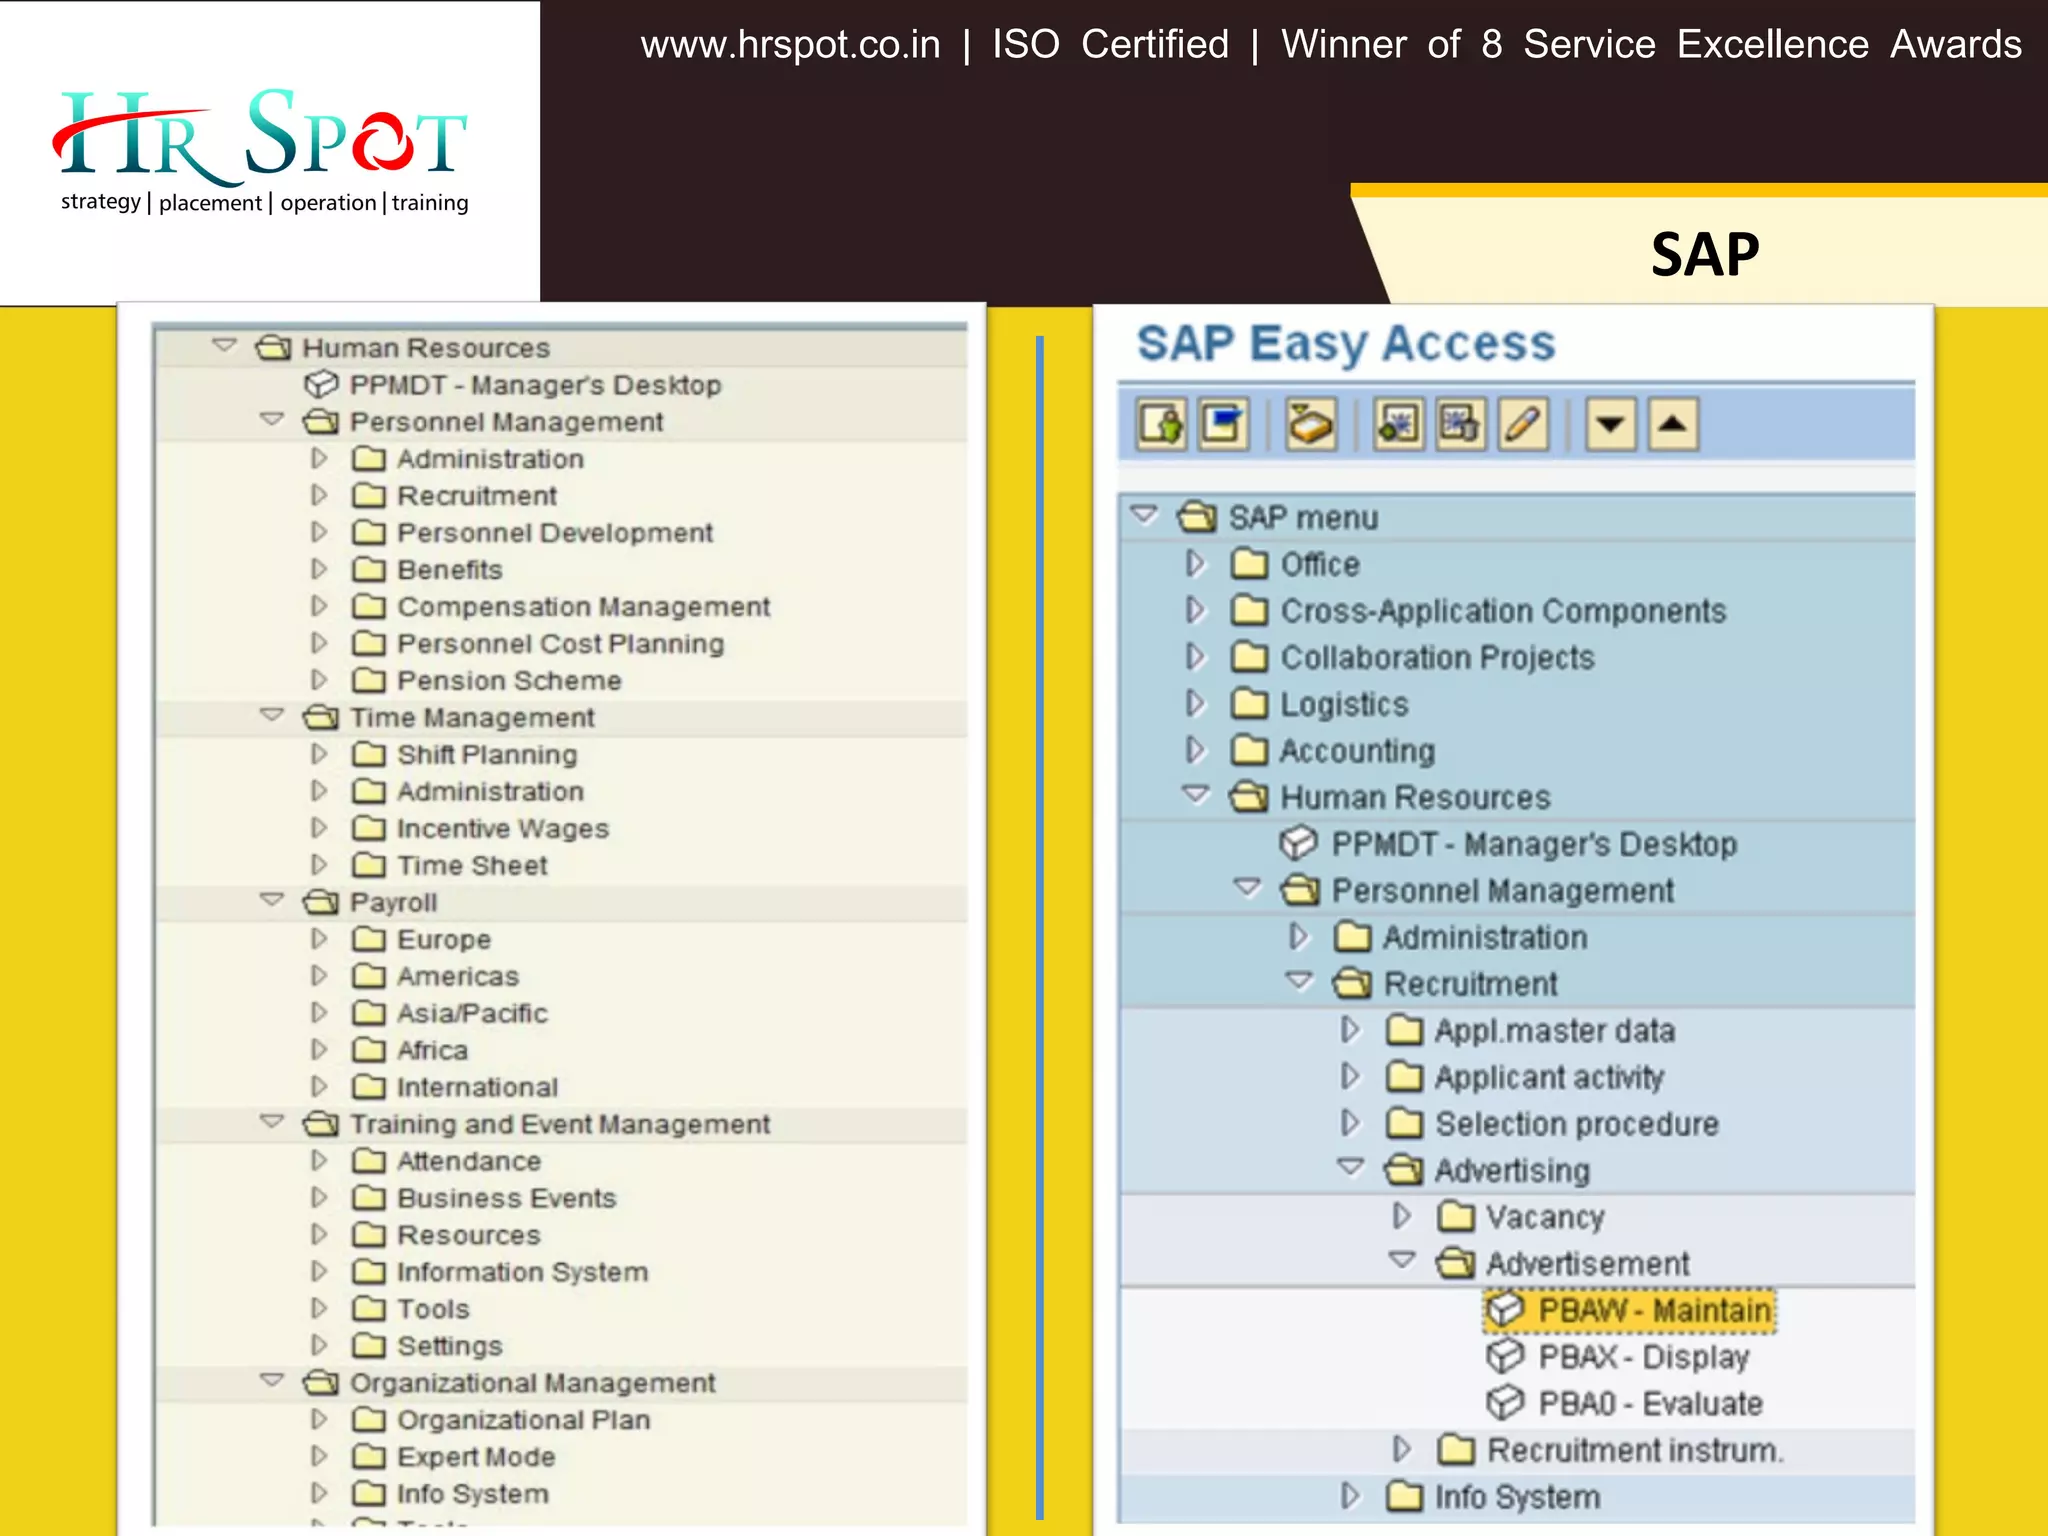Select Asia/Pacific under Payroll
This screenshot has height=1536, width=2048.
click(472, 1013)
